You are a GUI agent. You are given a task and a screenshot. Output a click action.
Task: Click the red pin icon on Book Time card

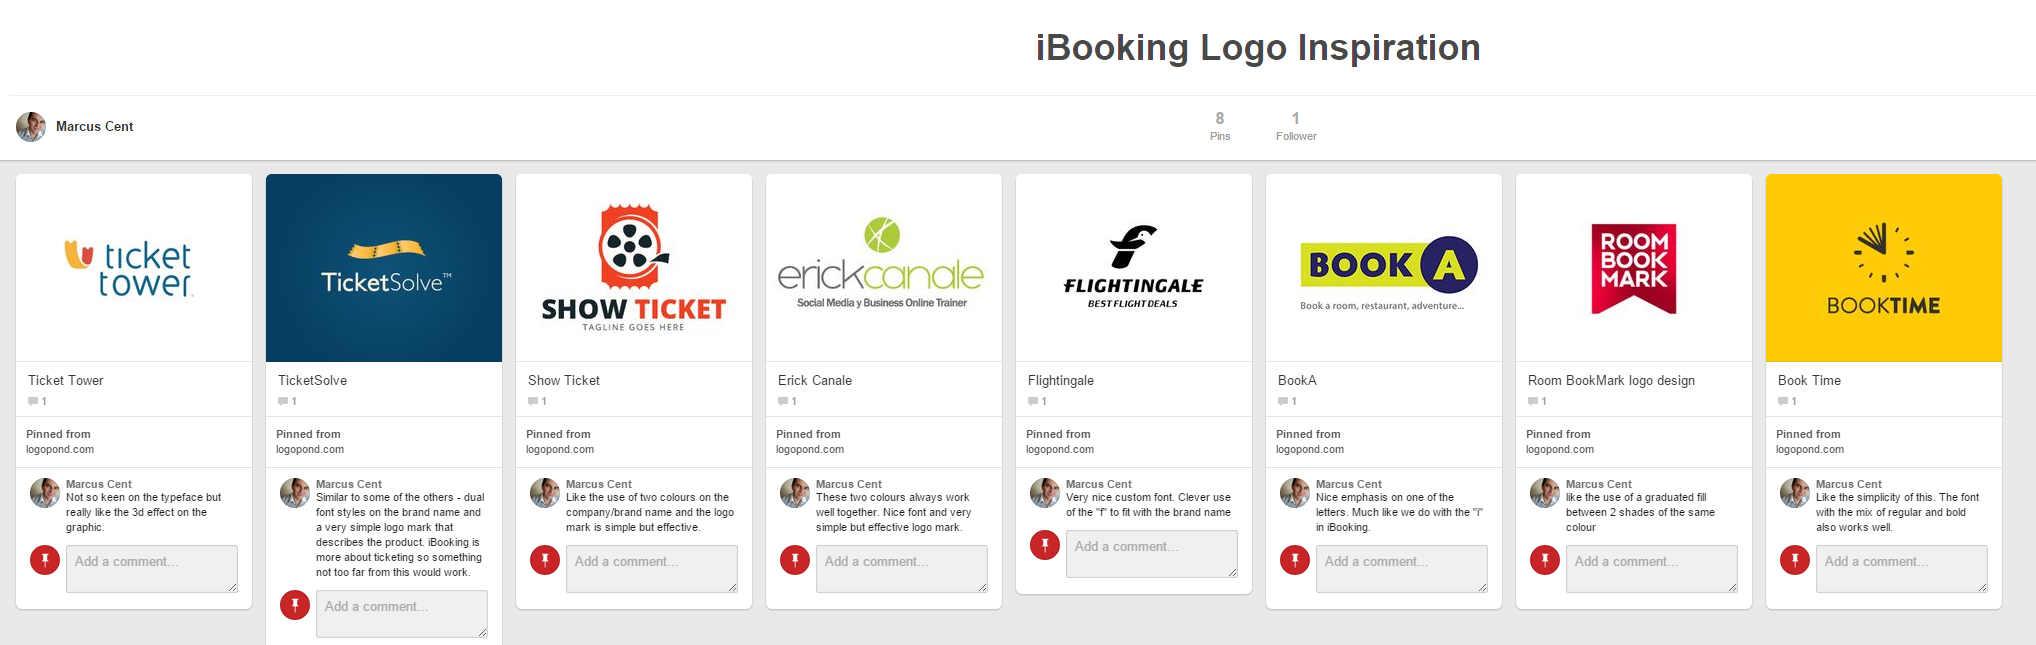point(1795,560)
